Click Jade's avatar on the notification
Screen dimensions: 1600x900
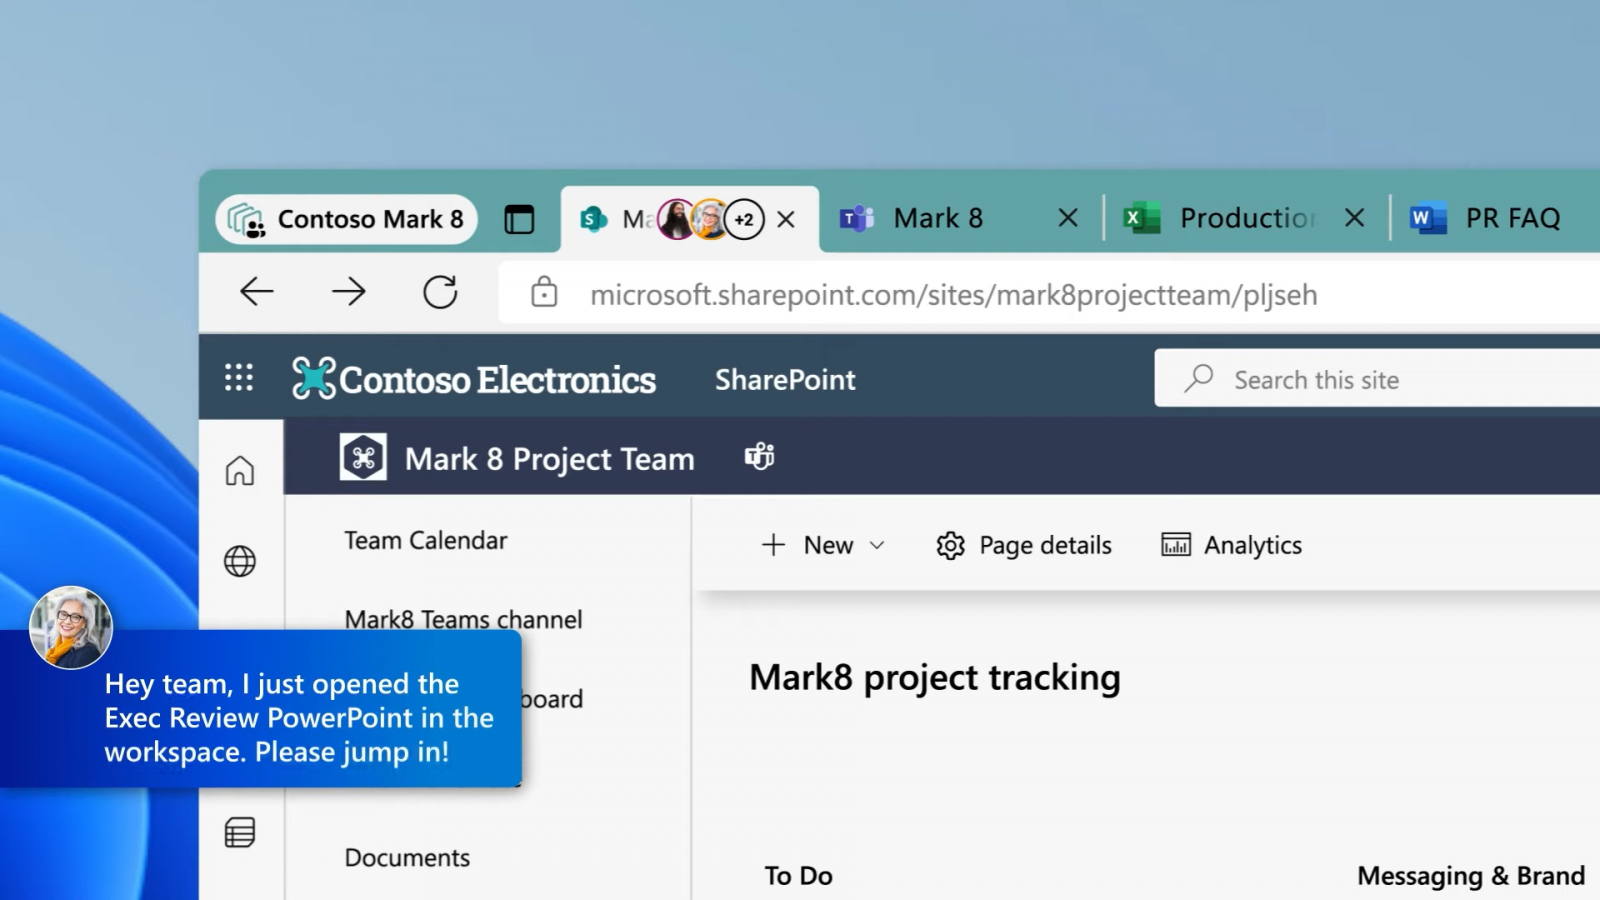point(70,628)
